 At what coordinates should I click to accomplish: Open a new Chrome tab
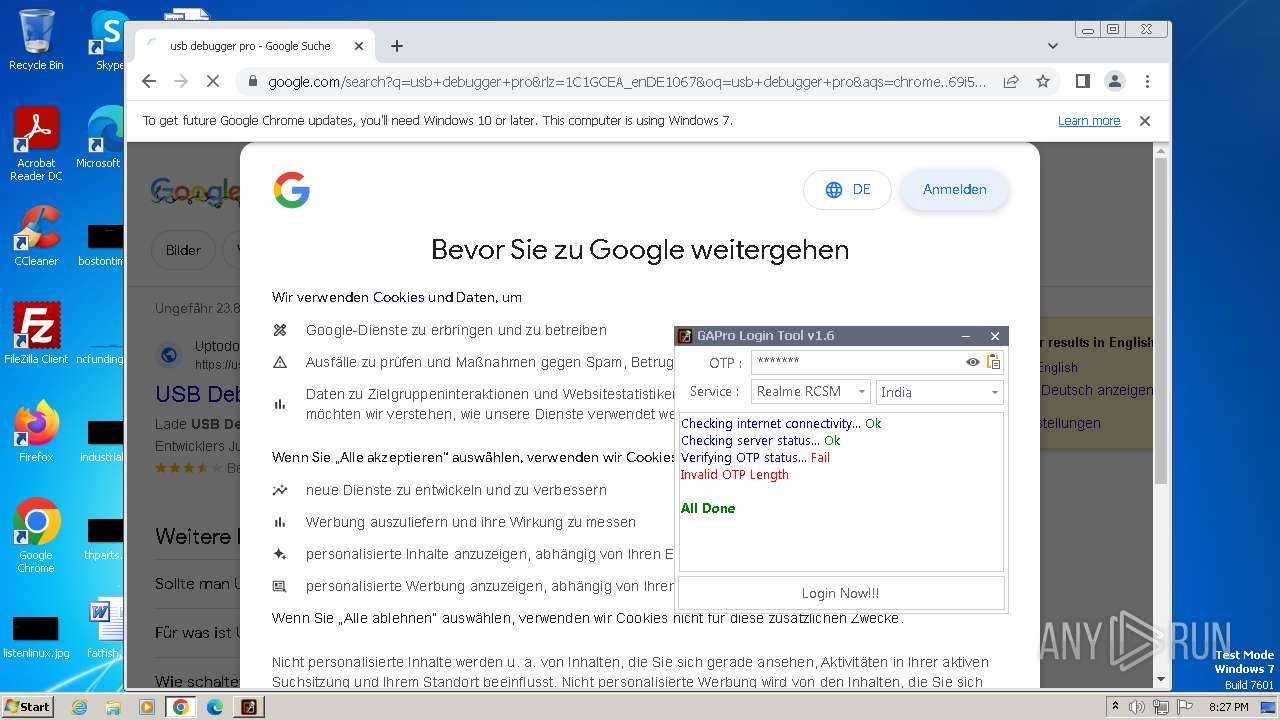(x=397, y=46)
